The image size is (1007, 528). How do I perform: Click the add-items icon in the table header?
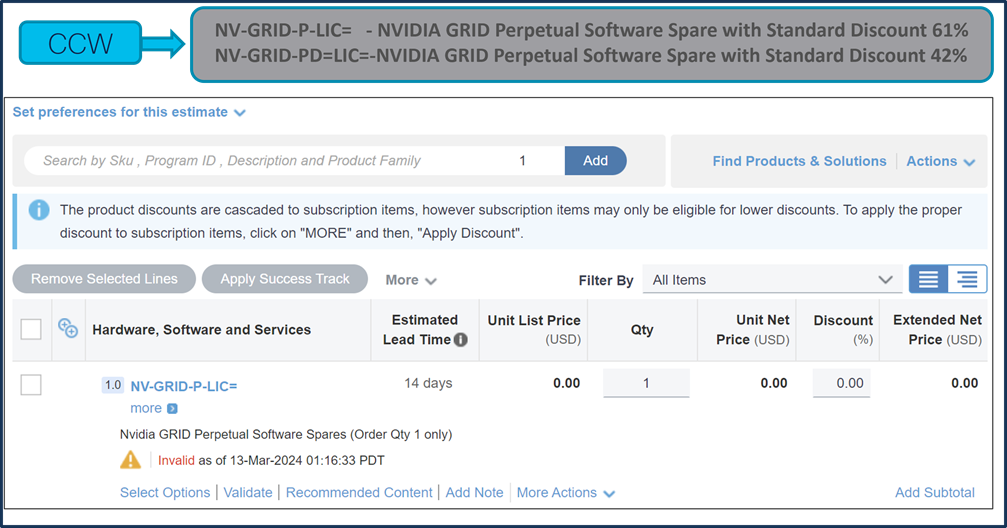[x=67, y=328]
